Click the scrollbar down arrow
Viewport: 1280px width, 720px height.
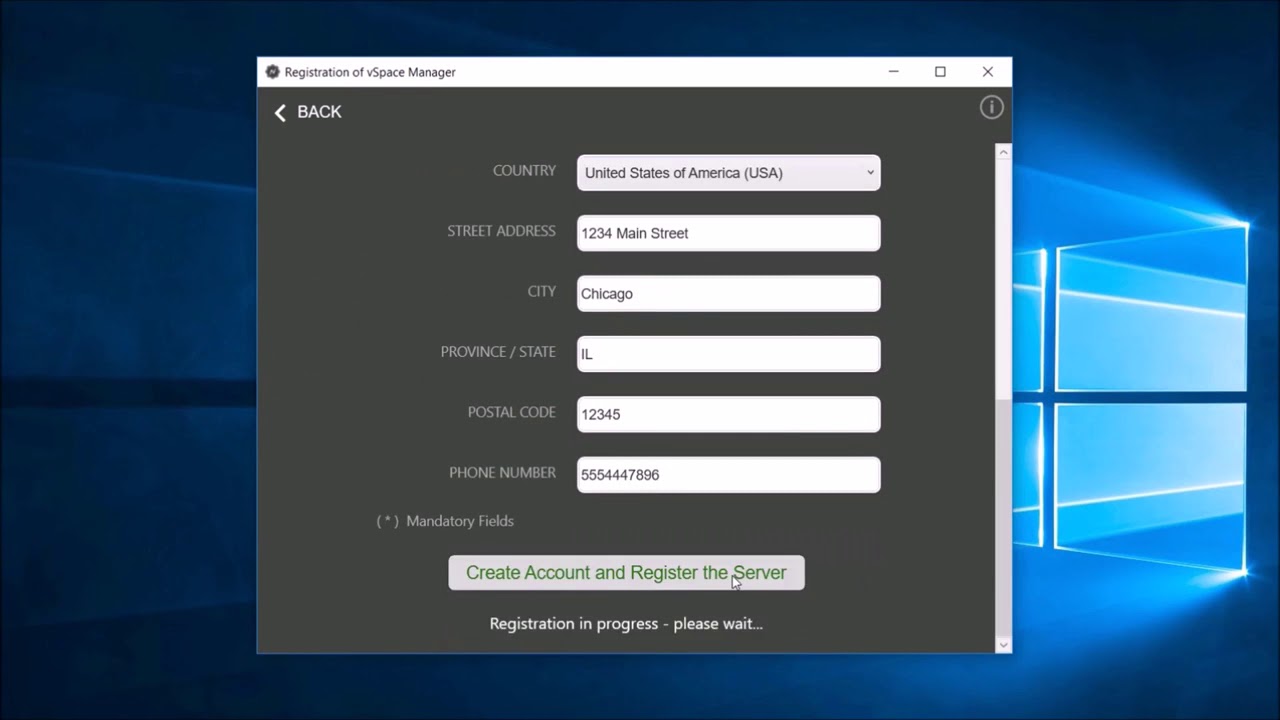[1003, 645]
